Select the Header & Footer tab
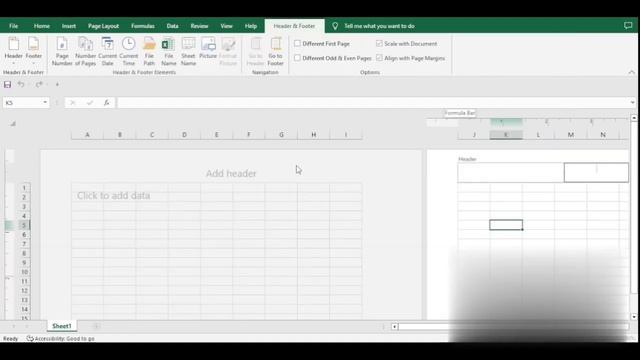Screen dimensions: 640x360 [x=294, y=26]
